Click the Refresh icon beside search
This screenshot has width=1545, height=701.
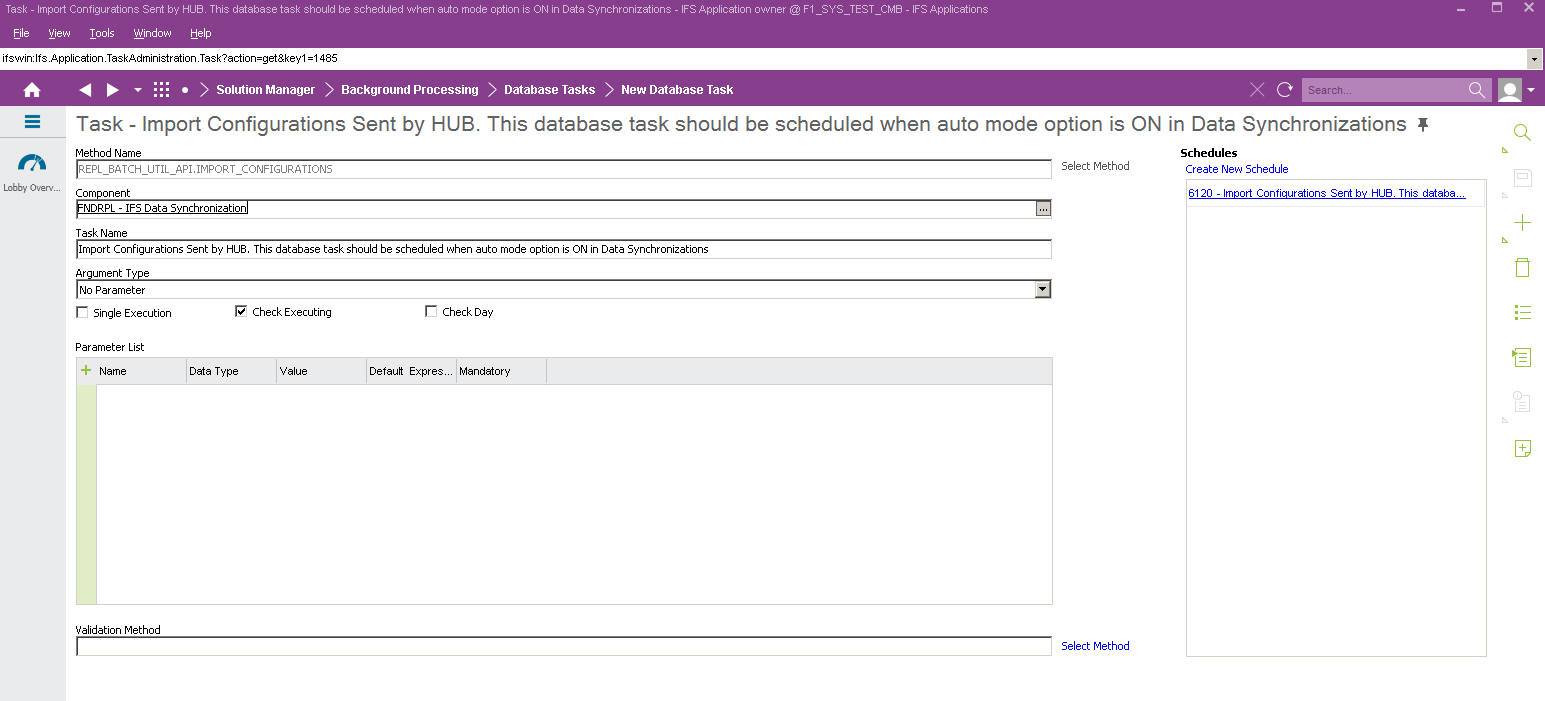(1285, 90)
